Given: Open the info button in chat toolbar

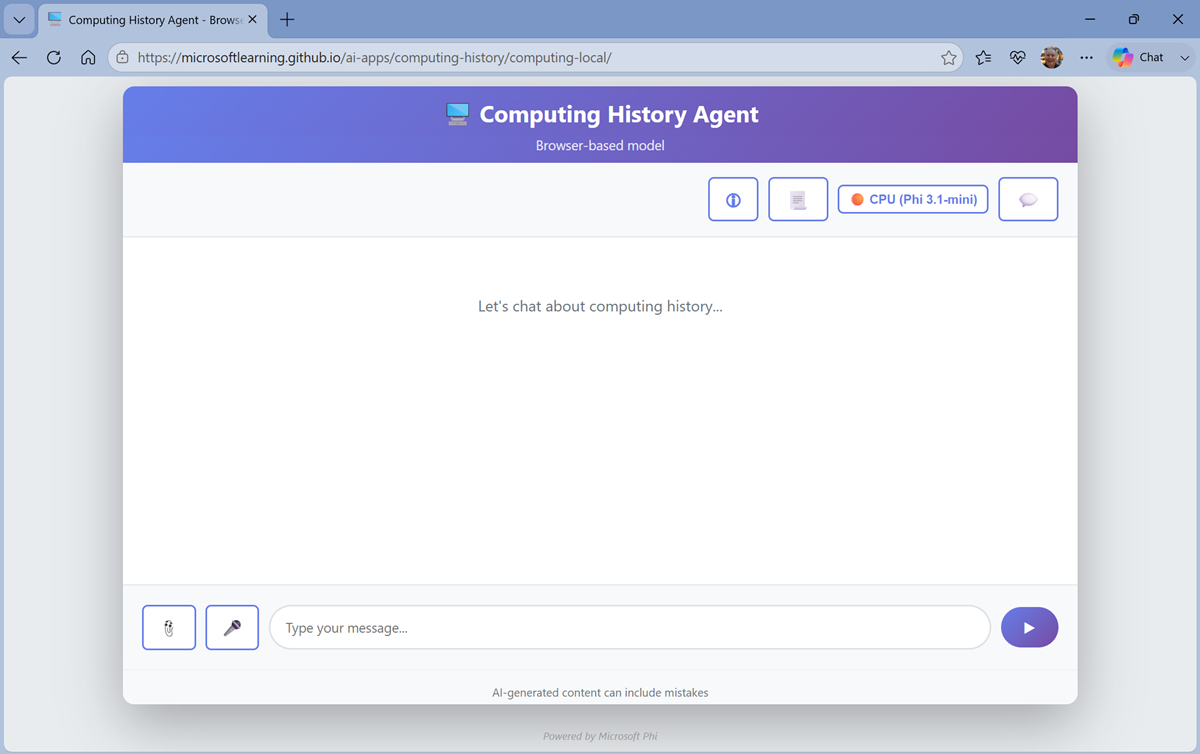Looking at the screenshot, I should tap(733, 199).
